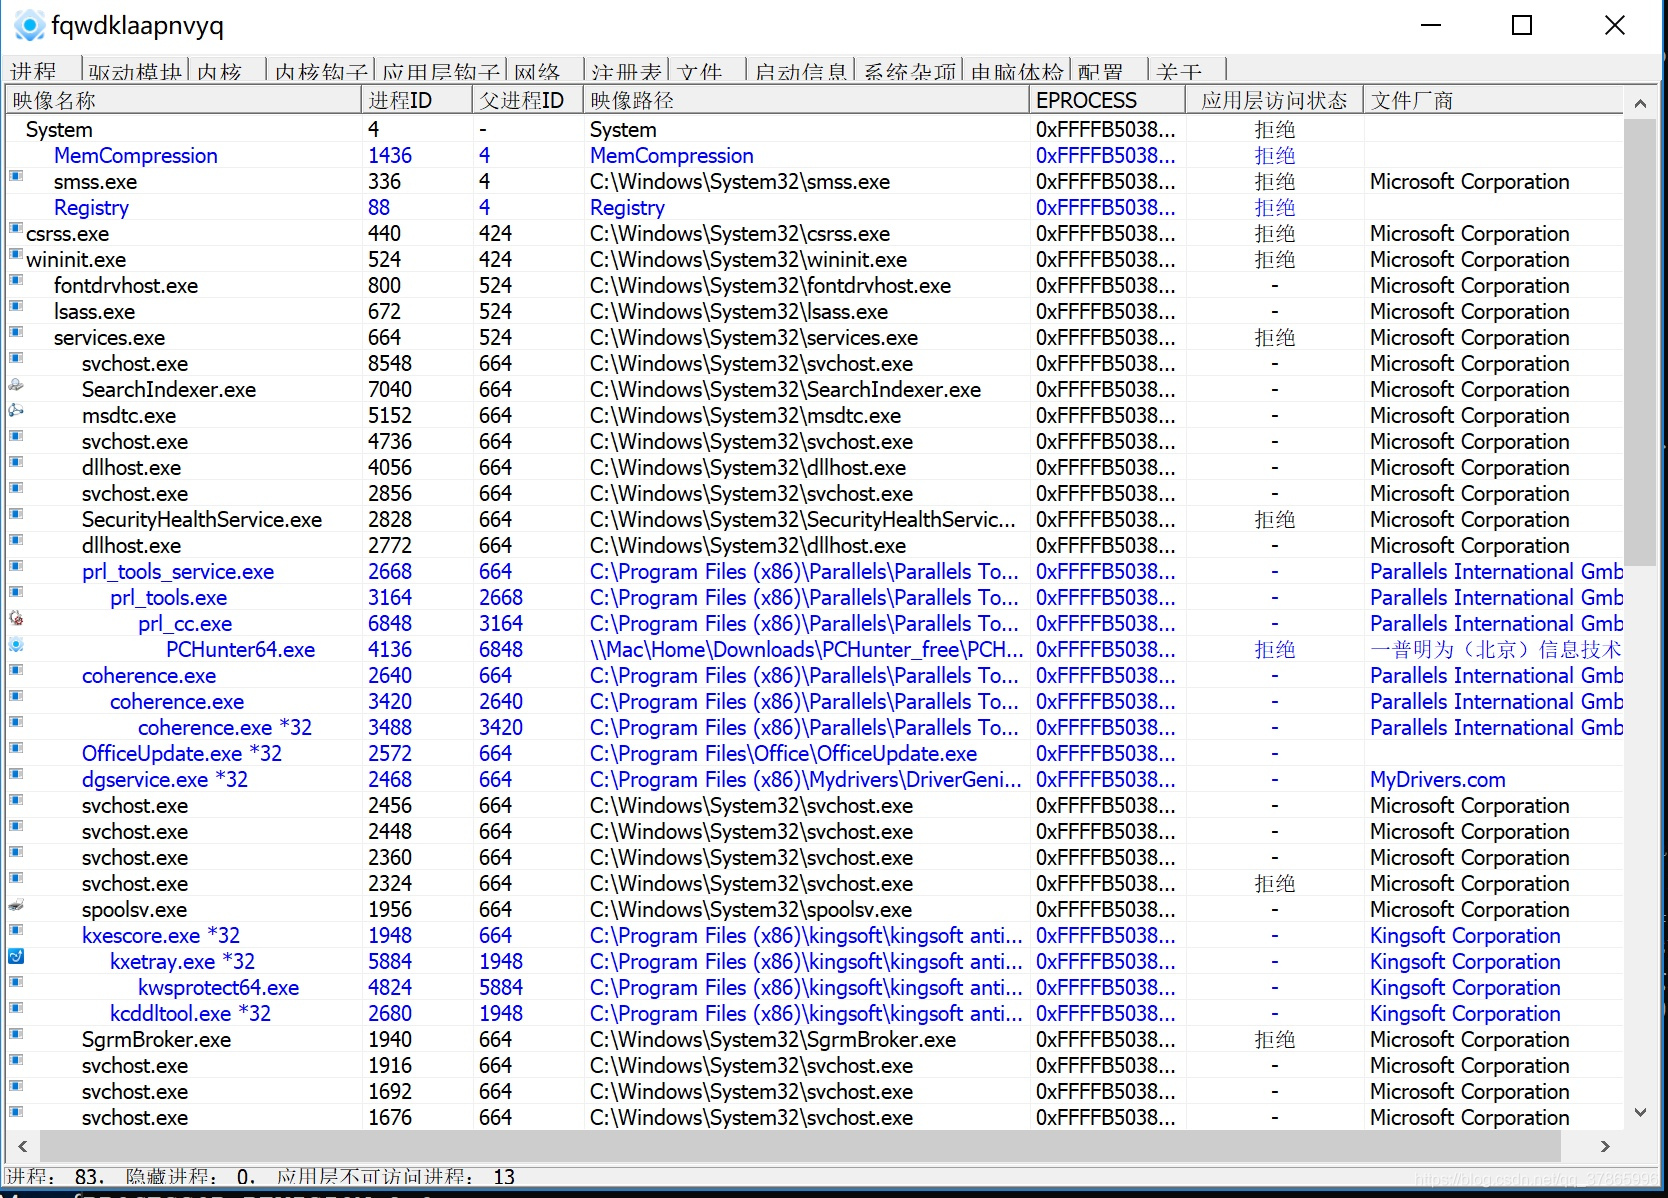Click the msdtc.exe process icon
Image resolution: width=1668 pixels, height=1198 pixels.
[x=16, y=410]
